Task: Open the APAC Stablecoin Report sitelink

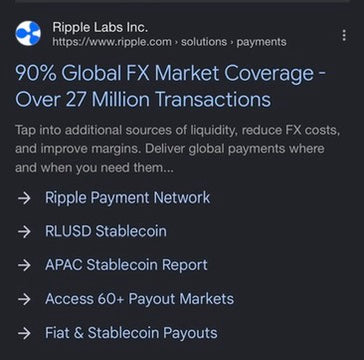Action: point(126,265)
